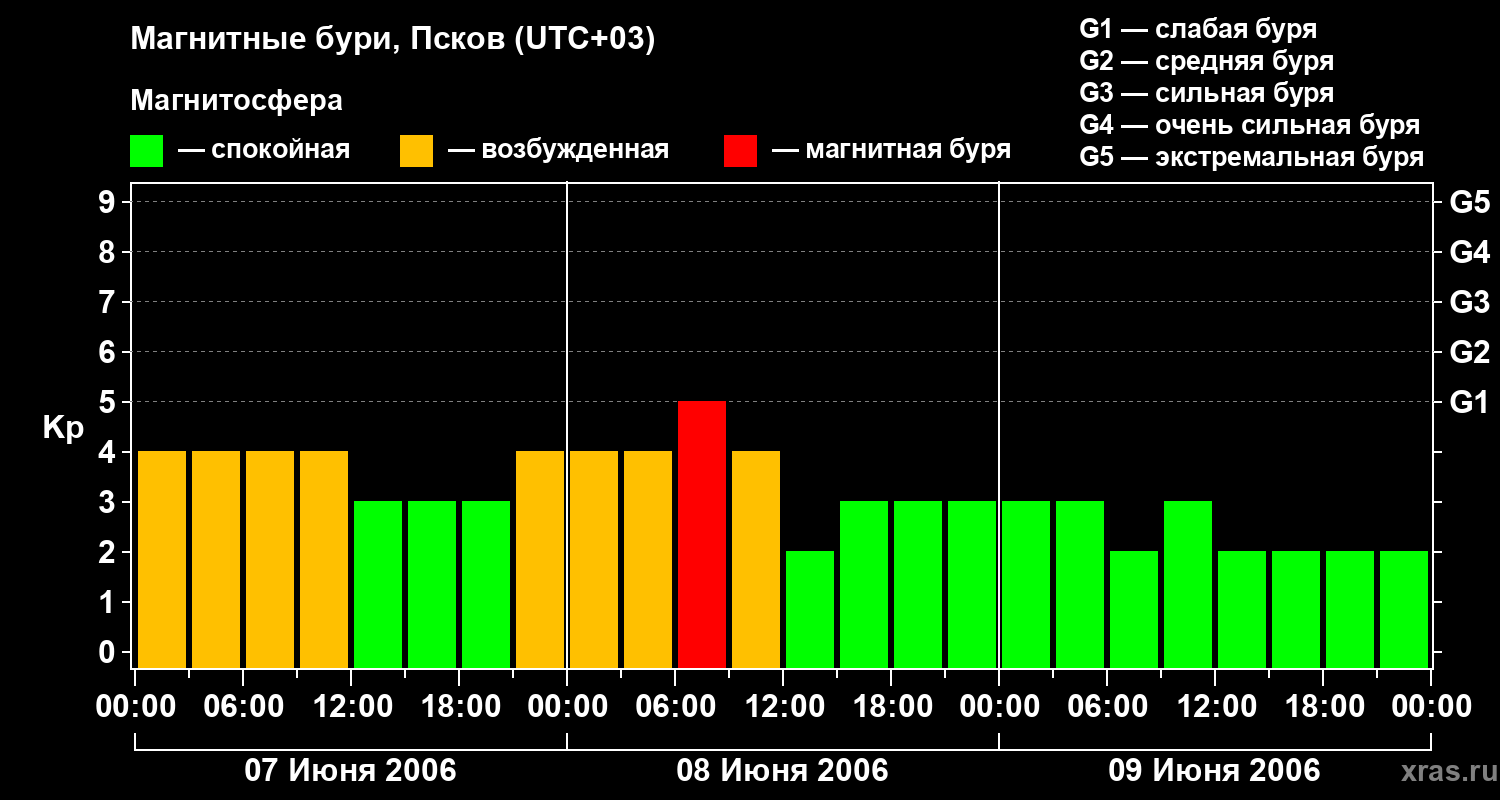Click the '18:00' time label above 08 Июня
This screenshot has width=1500, height=800.
tap(891, 707)
